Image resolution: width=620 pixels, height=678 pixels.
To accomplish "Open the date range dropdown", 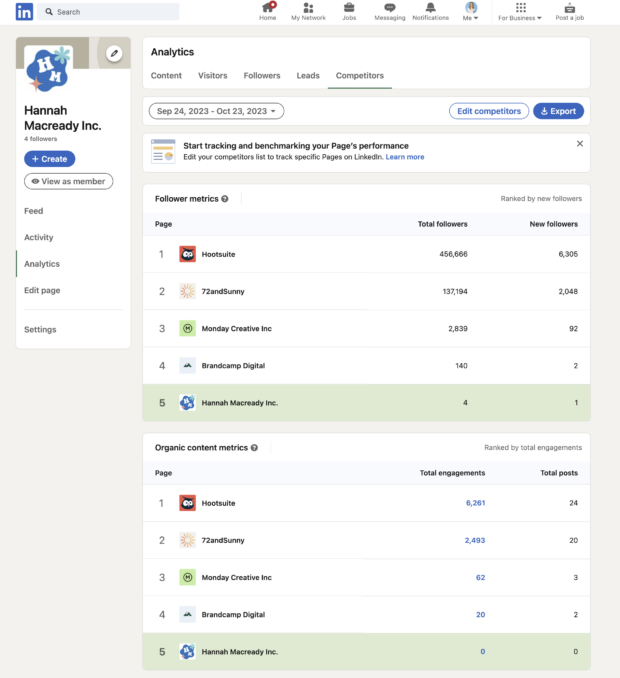I will (216, 111).
